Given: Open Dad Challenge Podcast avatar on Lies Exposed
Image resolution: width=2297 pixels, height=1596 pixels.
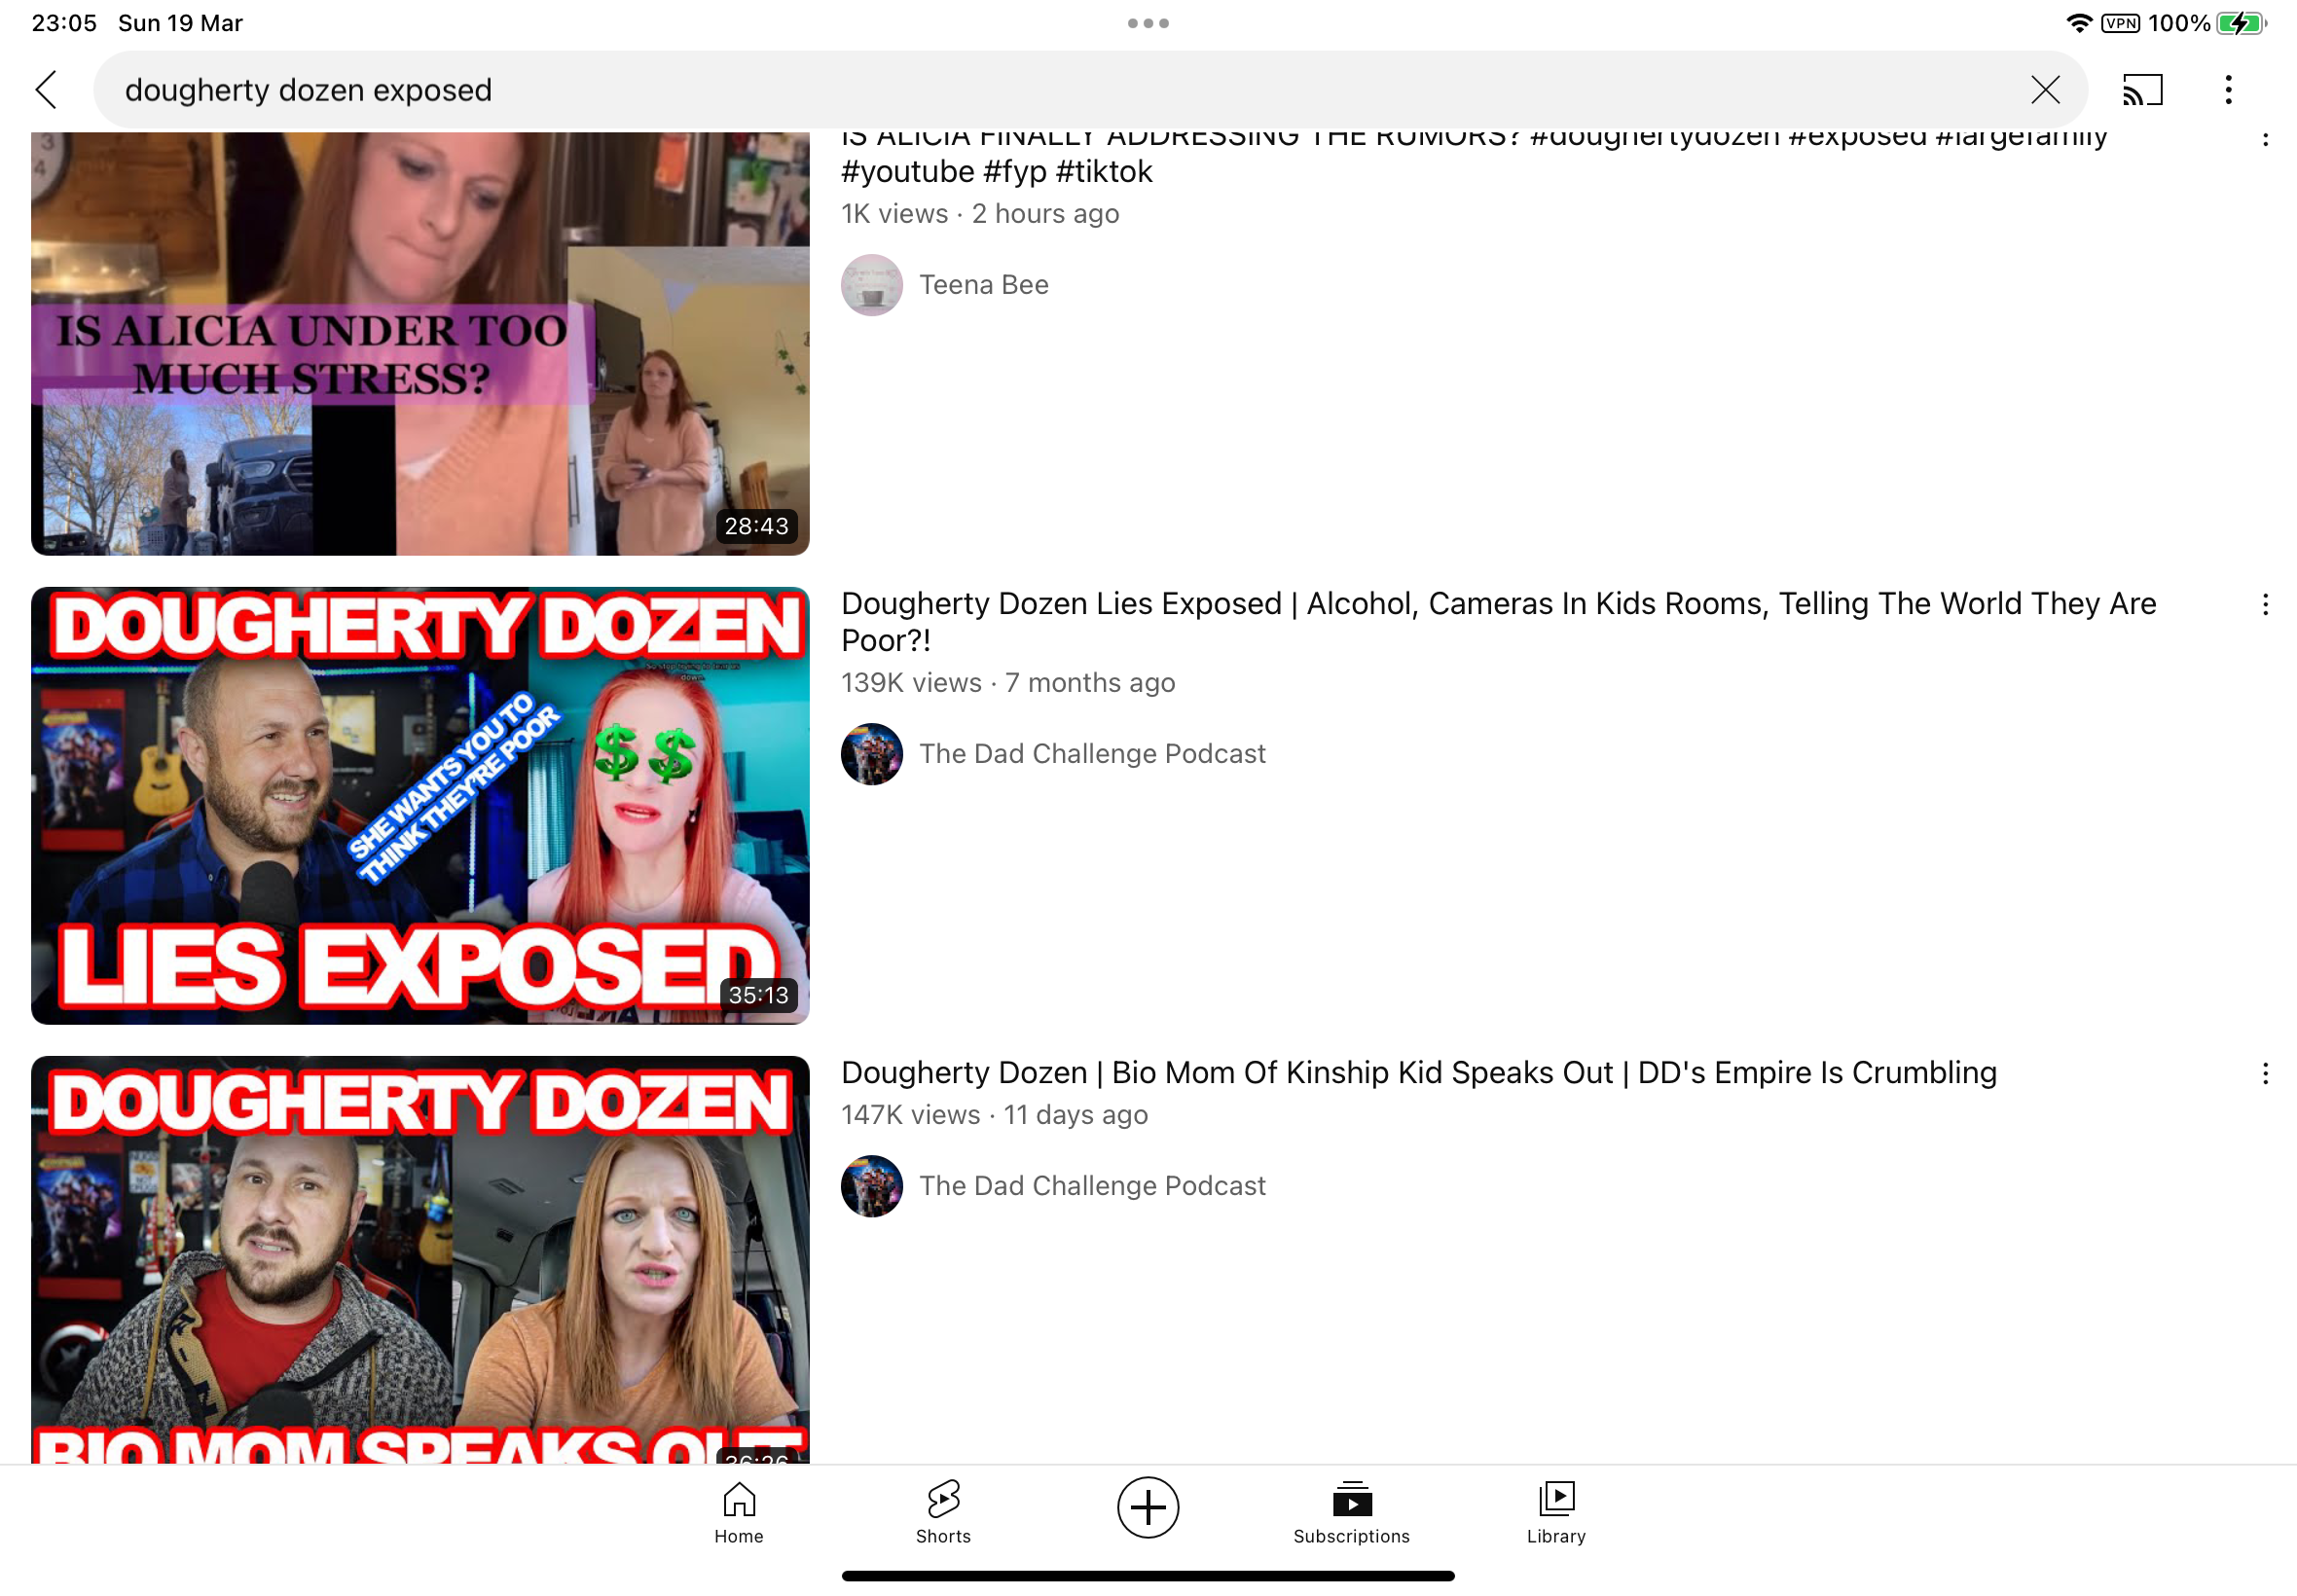Looking at the screenshot, I should [x=872, y=754].
